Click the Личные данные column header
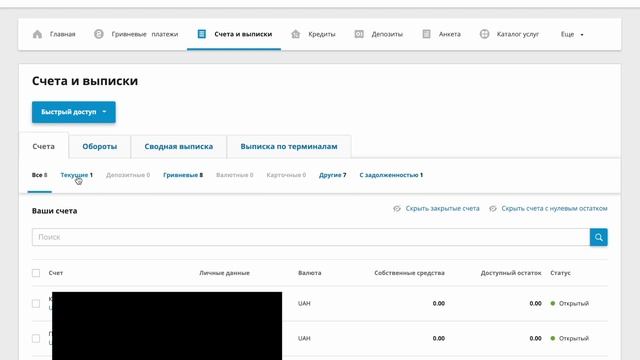This screenshot has height=360, width=640. [x=224, y=273]
